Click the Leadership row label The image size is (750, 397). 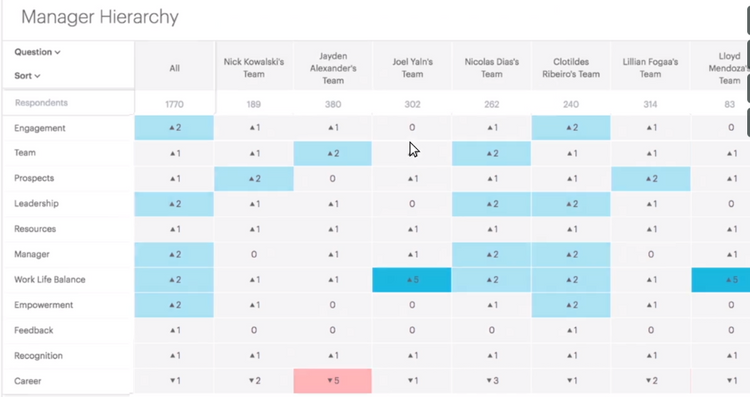tap(36, 204)
